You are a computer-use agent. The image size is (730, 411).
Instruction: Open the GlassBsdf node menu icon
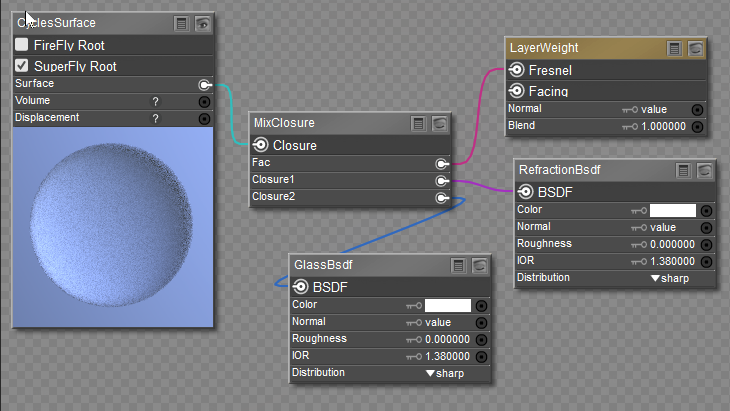click(458, 266)
